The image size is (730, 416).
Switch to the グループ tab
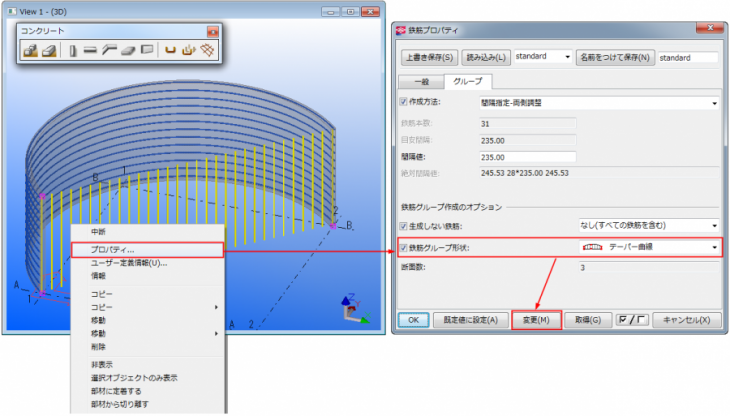pos(467,81)
